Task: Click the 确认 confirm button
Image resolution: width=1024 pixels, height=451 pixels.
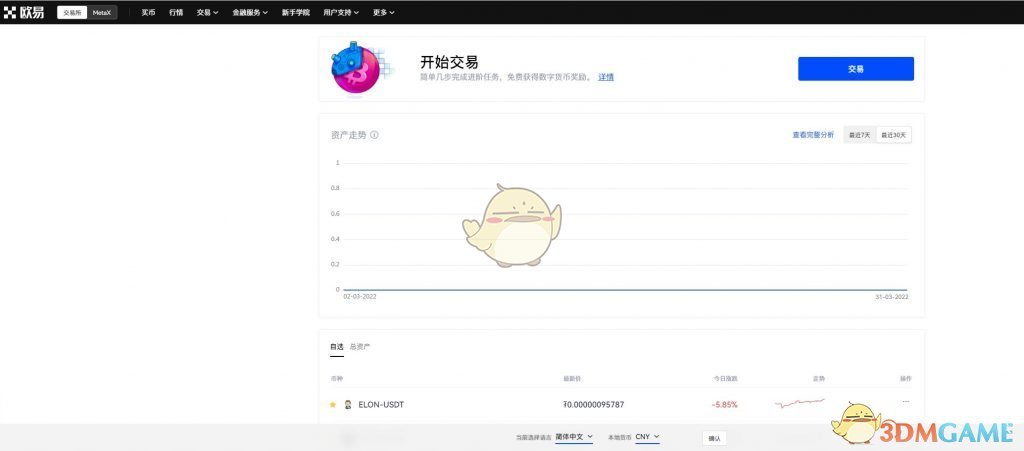Action: tap(714, 438)
